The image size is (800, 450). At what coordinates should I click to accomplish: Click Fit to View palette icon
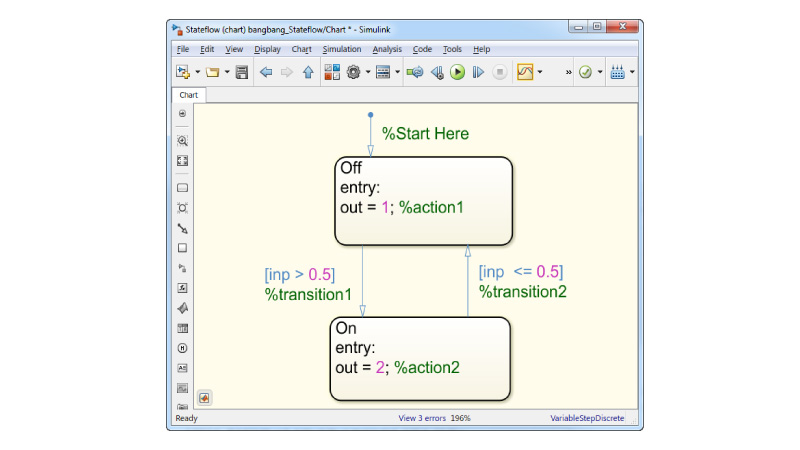[x=183, y=160]
